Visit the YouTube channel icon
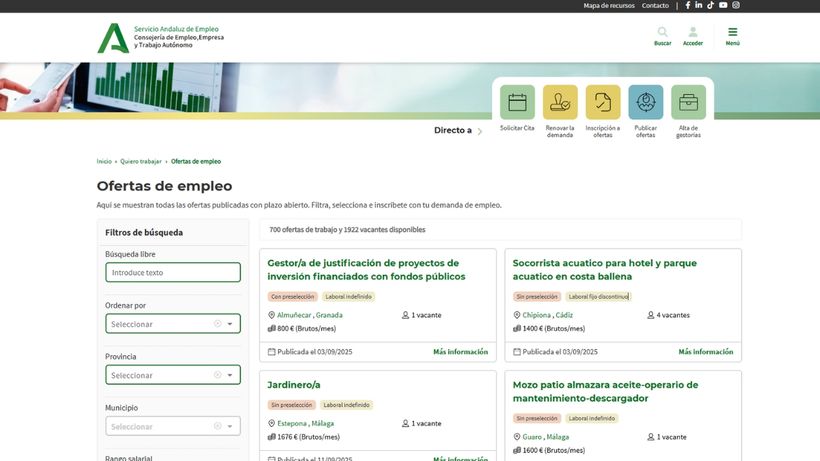The image size is (820, 461). 723,6
